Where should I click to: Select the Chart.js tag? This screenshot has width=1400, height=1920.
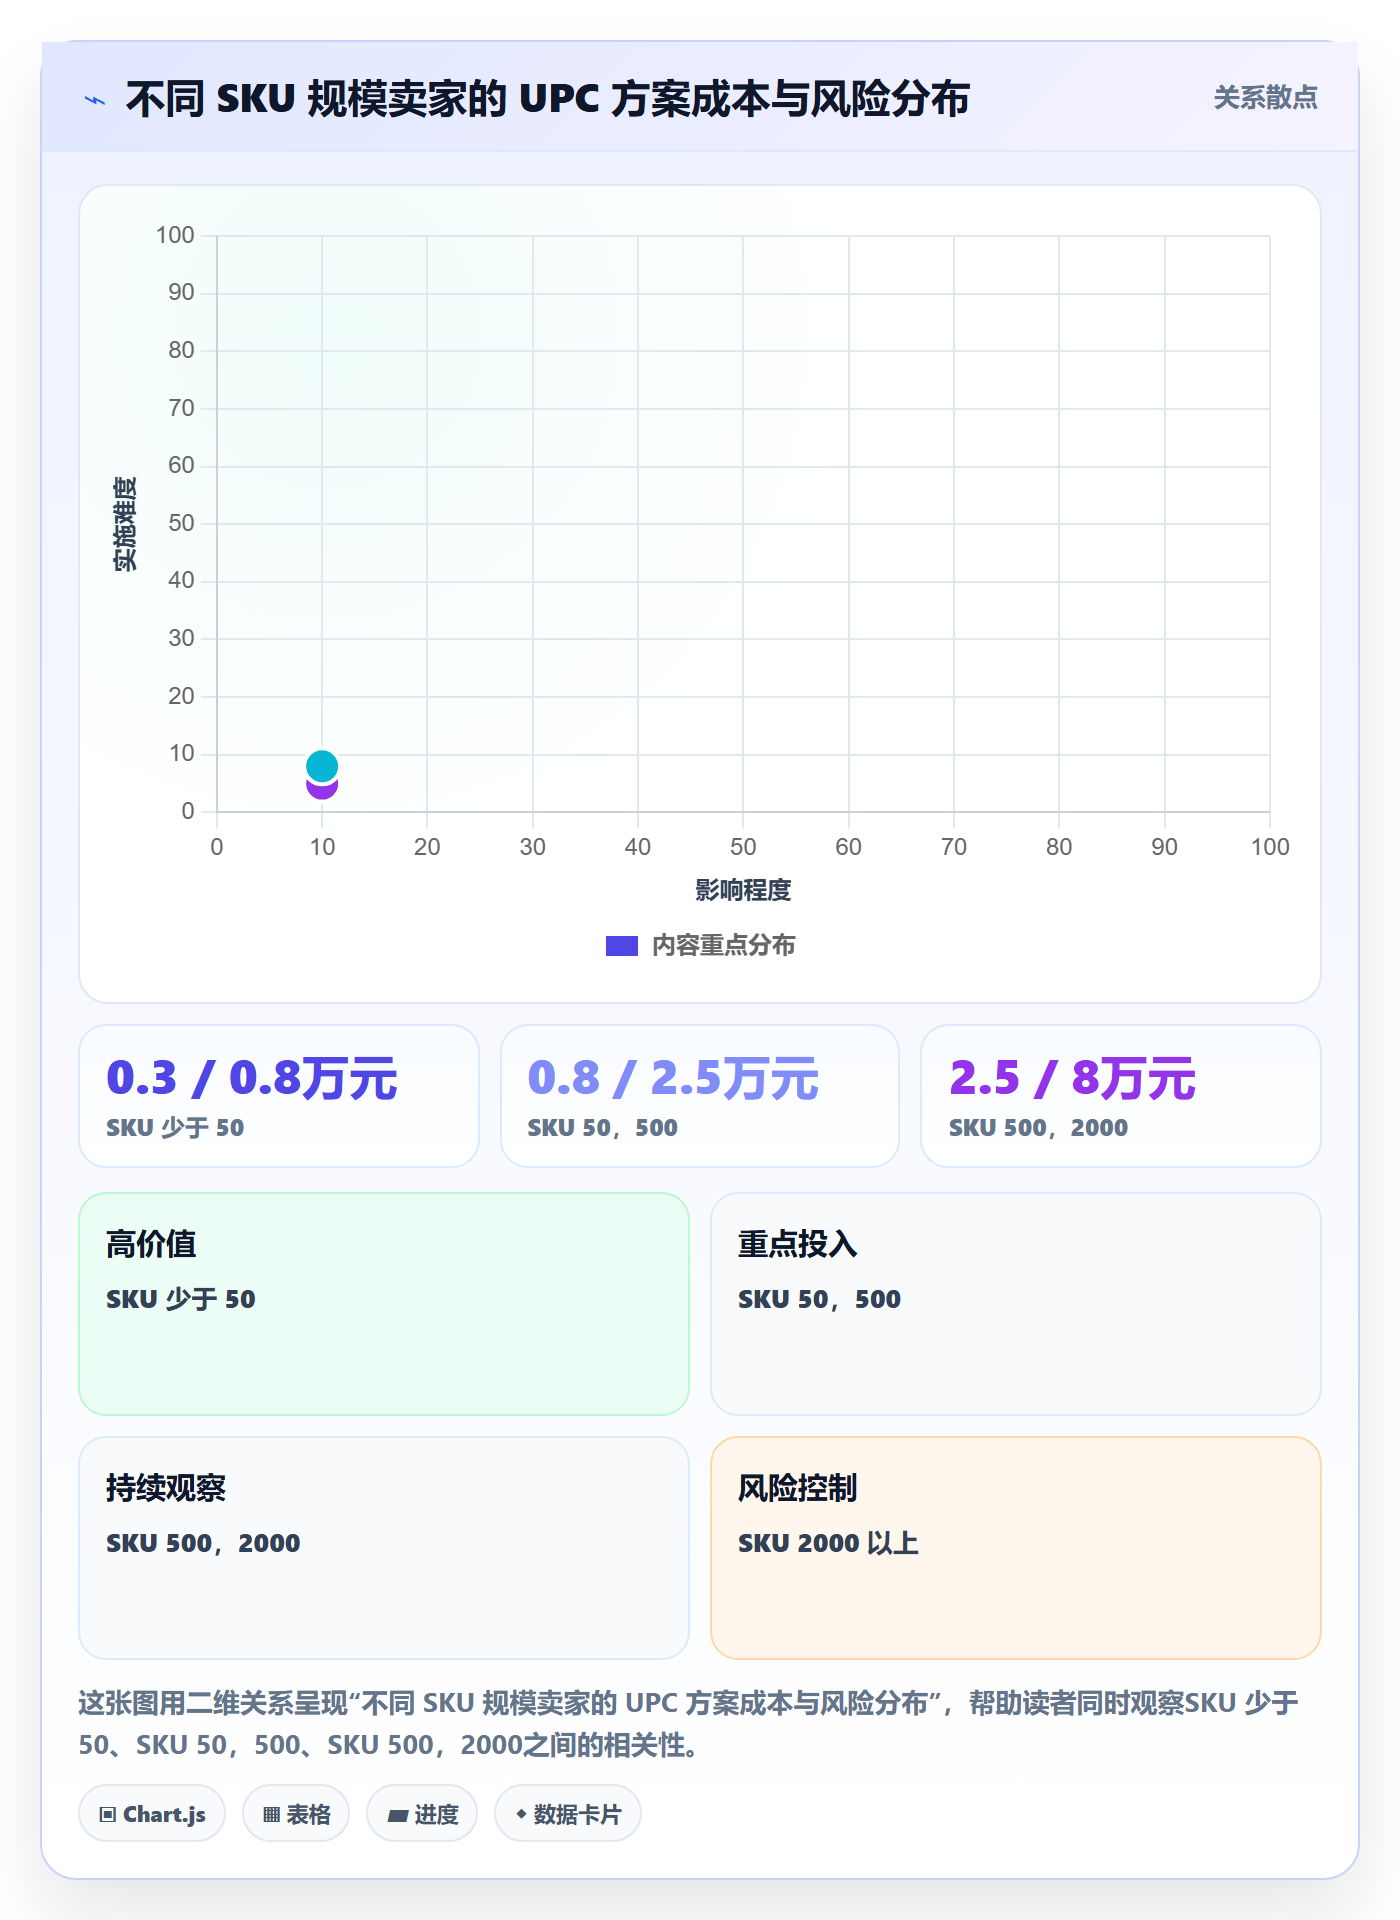click(x=152, y=1814)
